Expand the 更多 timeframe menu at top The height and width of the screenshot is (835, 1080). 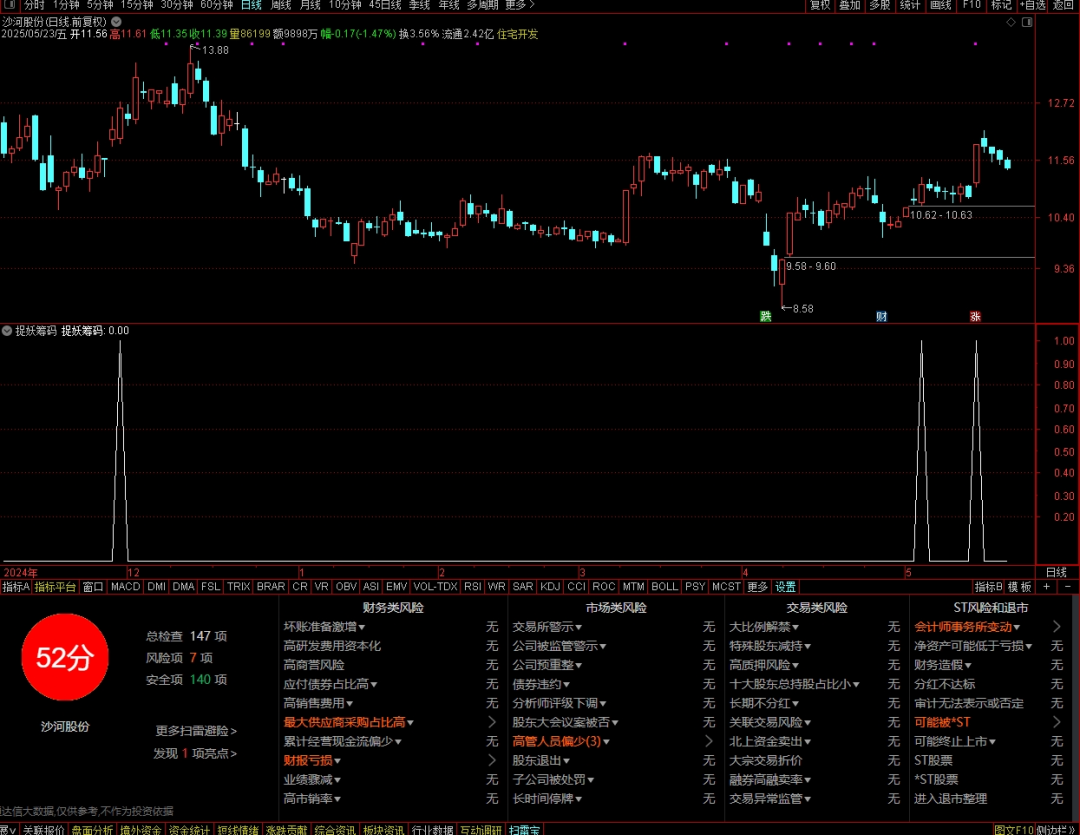click(520, 5)
